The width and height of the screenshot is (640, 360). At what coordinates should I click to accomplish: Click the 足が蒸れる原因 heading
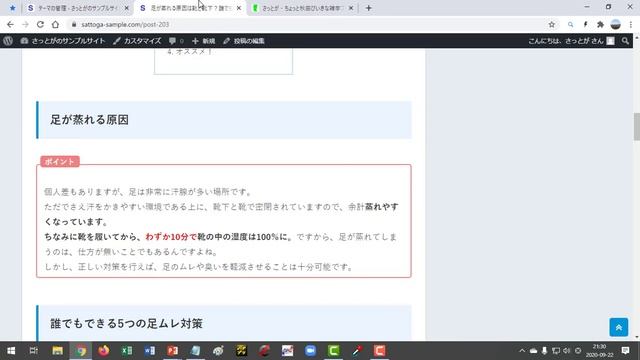89,120
